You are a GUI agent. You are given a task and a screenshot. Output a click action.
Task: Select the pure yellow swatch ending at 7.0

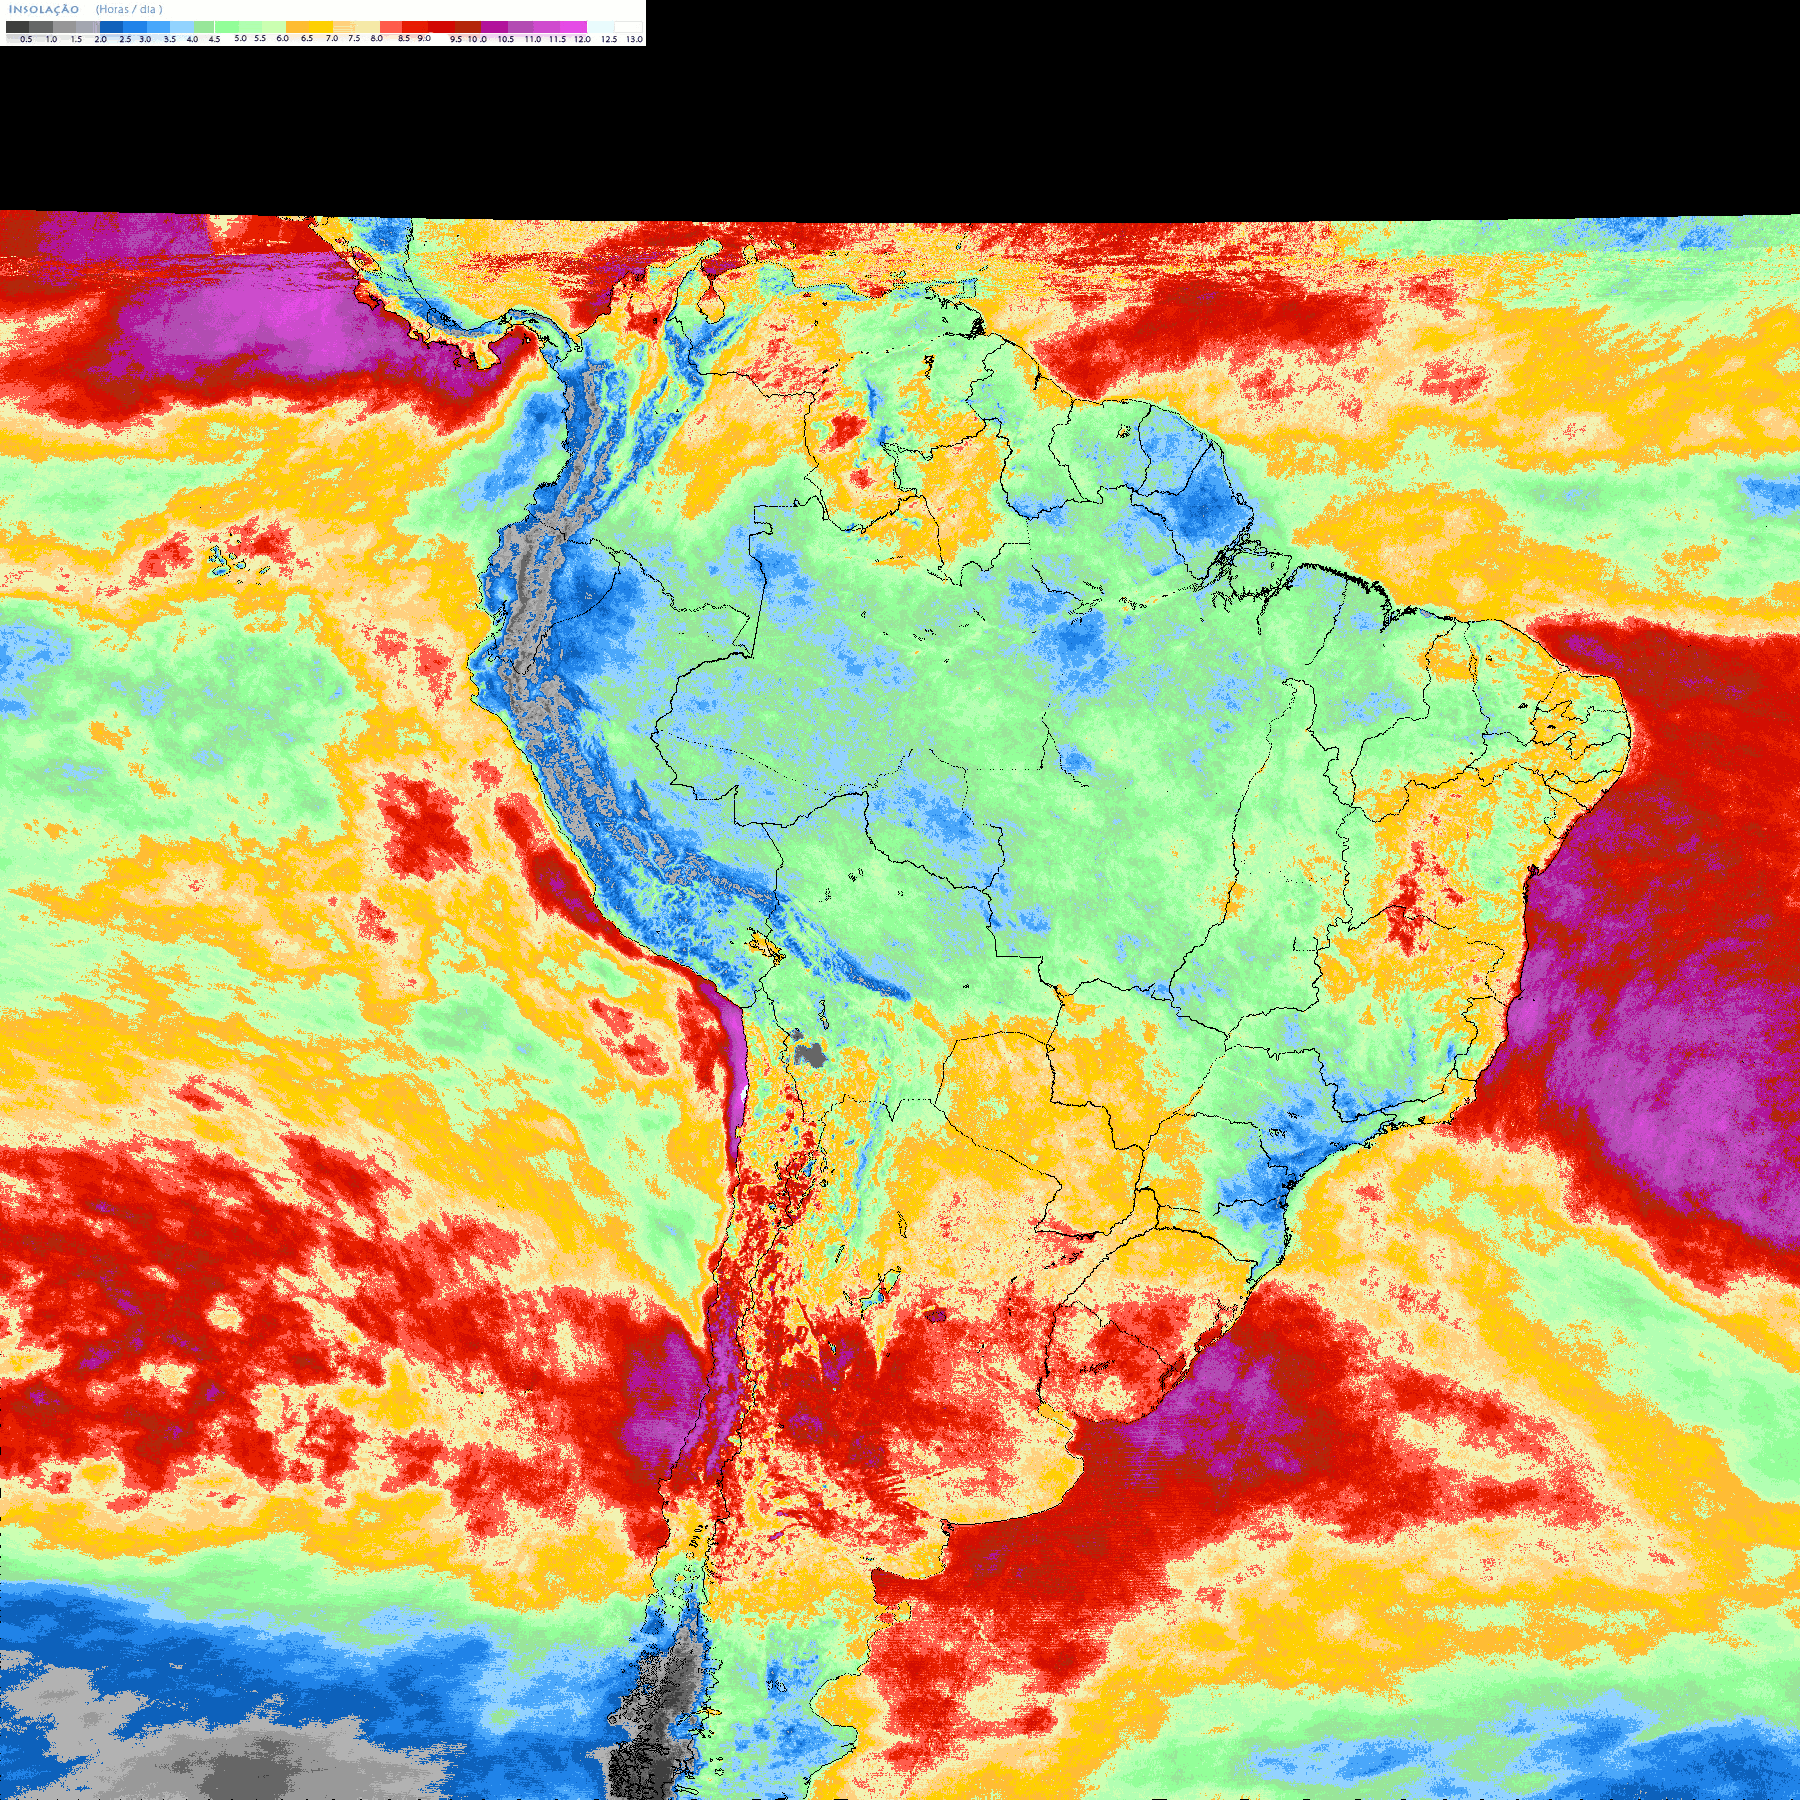click(x=322, y=27)
